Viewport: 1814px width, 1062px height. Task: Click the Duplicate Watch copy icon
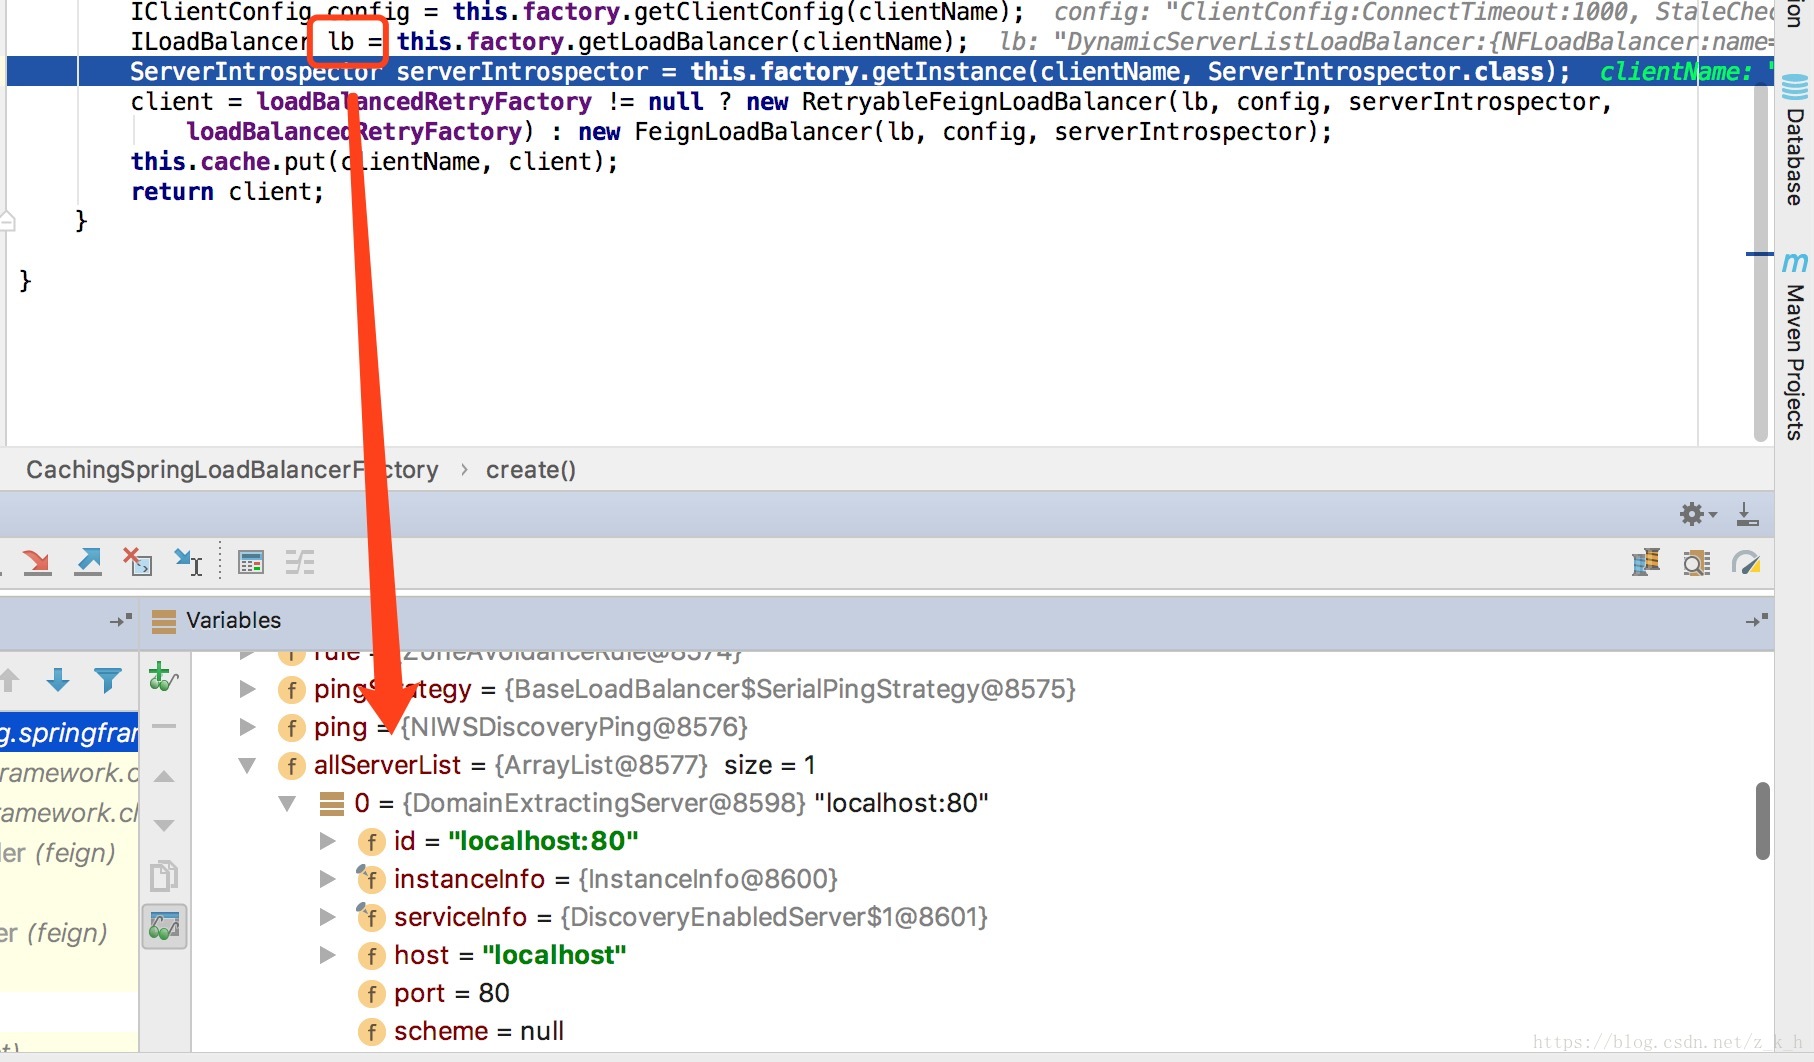164,876
